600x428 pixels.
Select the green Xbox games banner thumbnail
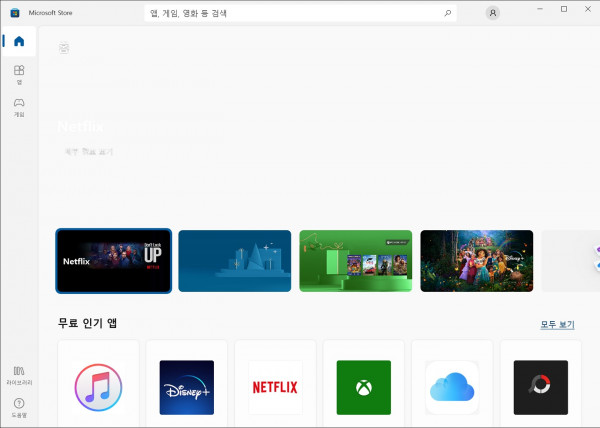(355, 261)
